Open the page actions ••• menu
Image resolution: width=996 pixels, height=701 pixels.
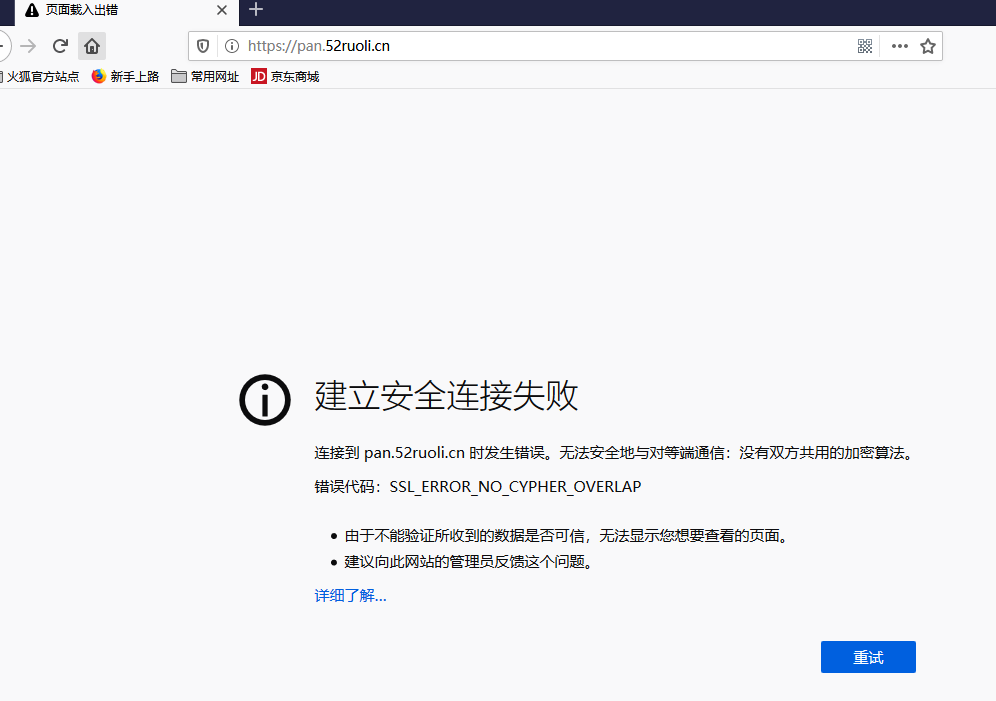click(899, 45)
